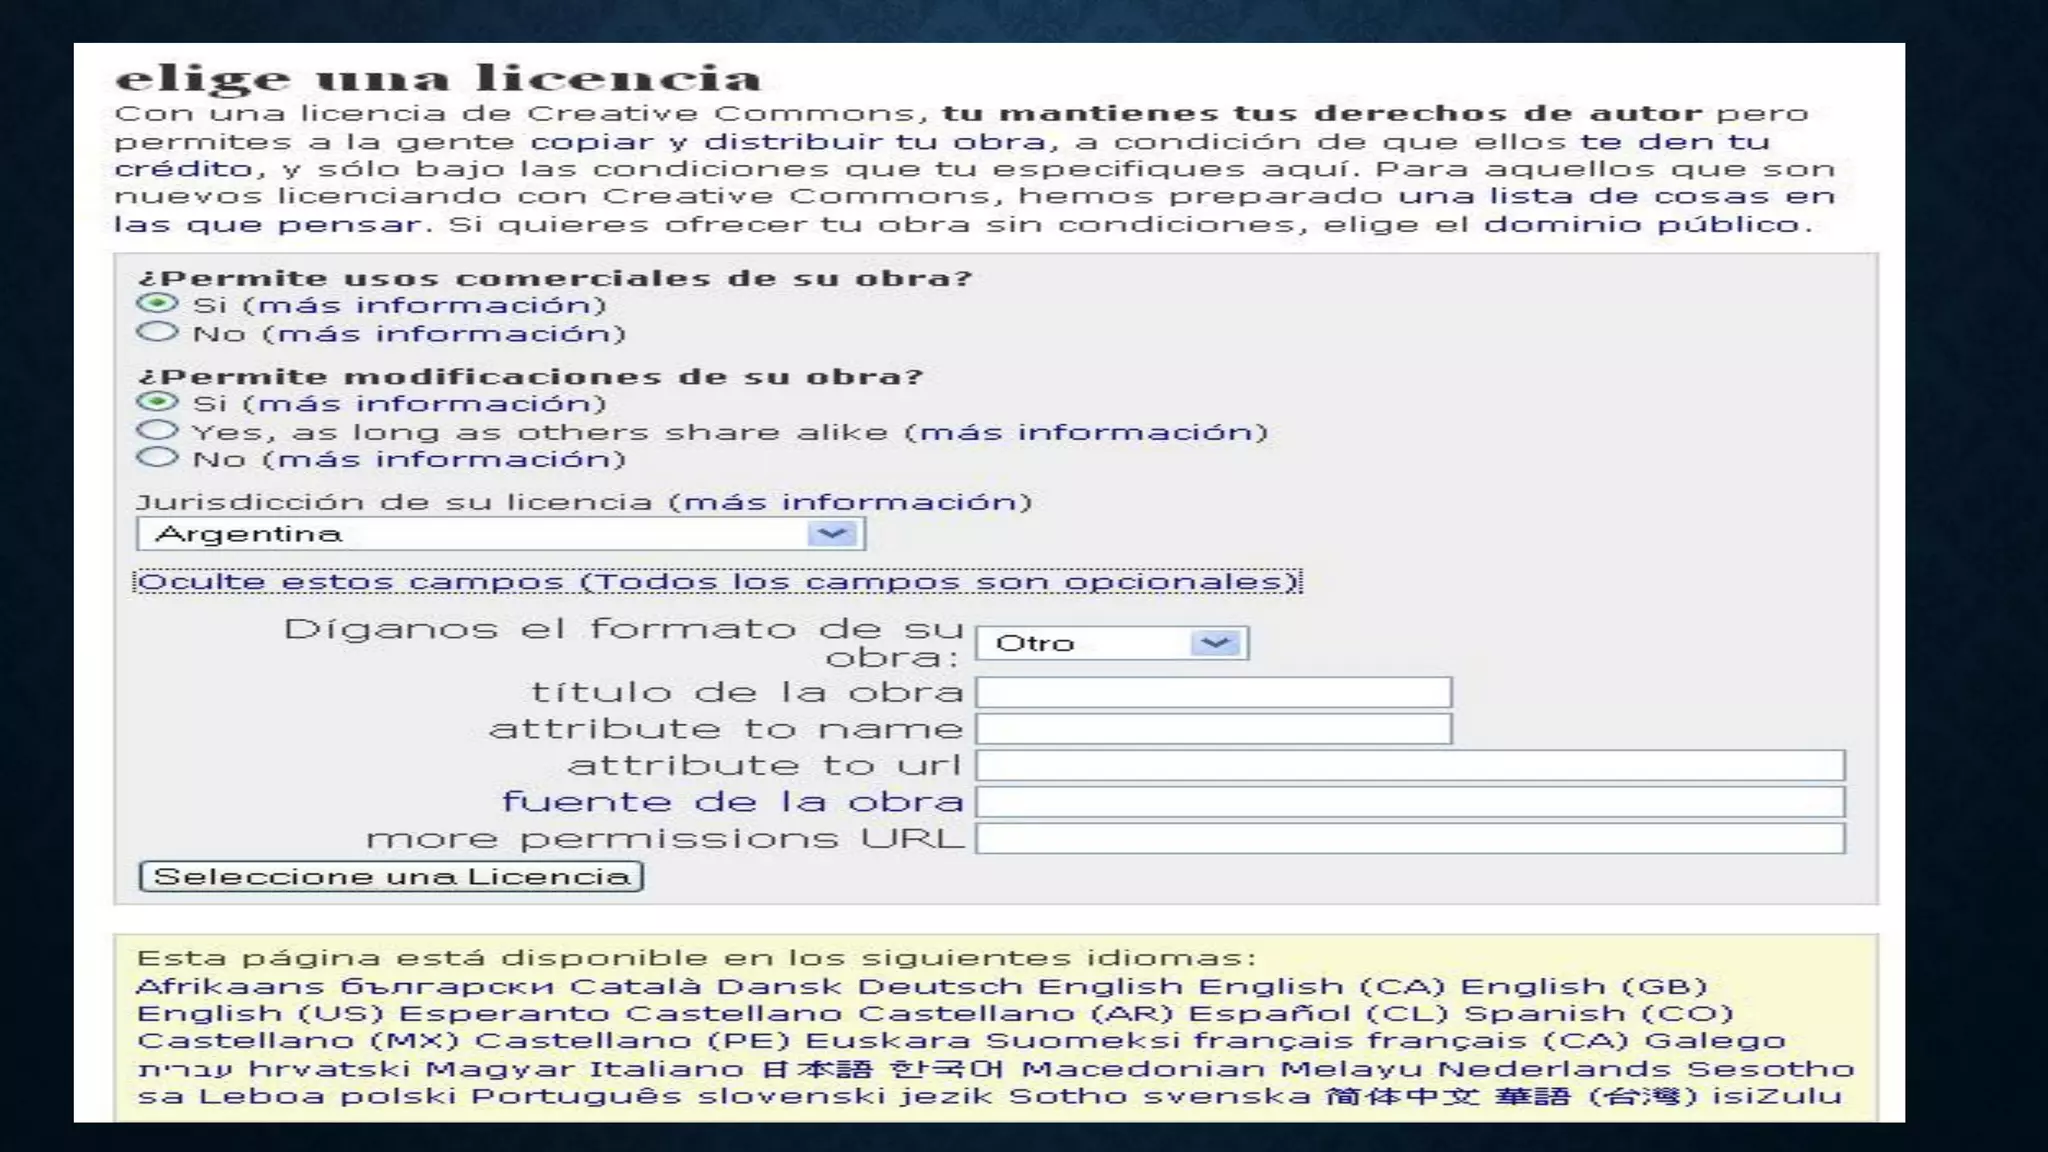Select 'Sí' for modifications of work

(157, 402)
